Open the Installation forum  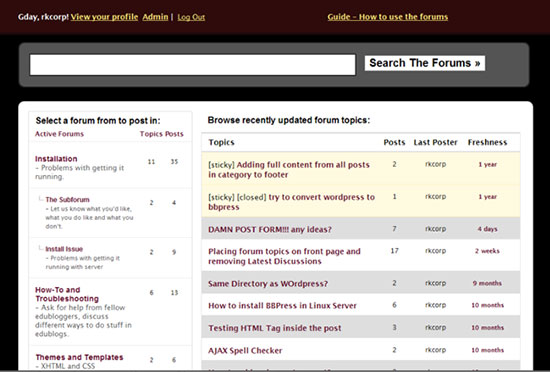56,159
